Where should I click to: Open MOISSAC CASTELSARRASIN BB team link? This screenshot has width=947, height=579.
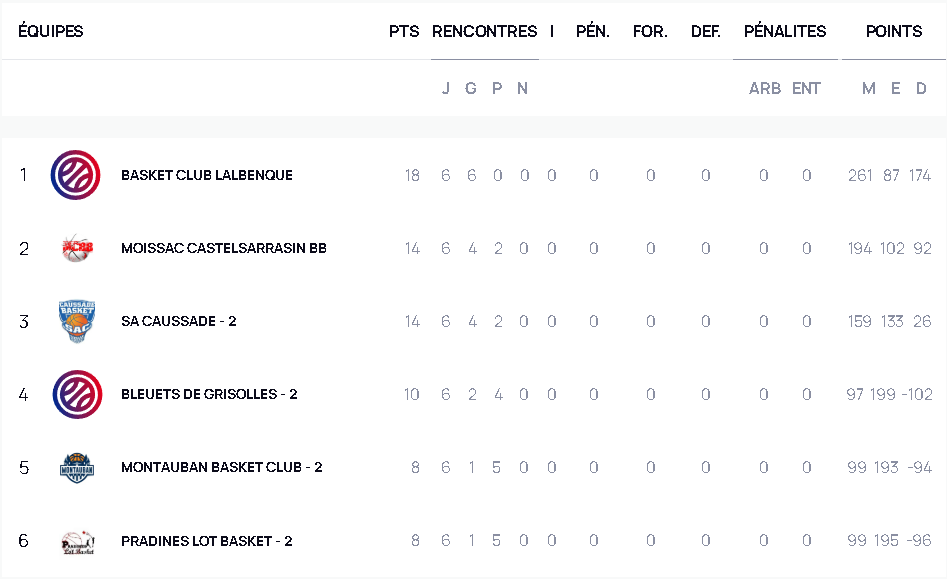[224, 248]
